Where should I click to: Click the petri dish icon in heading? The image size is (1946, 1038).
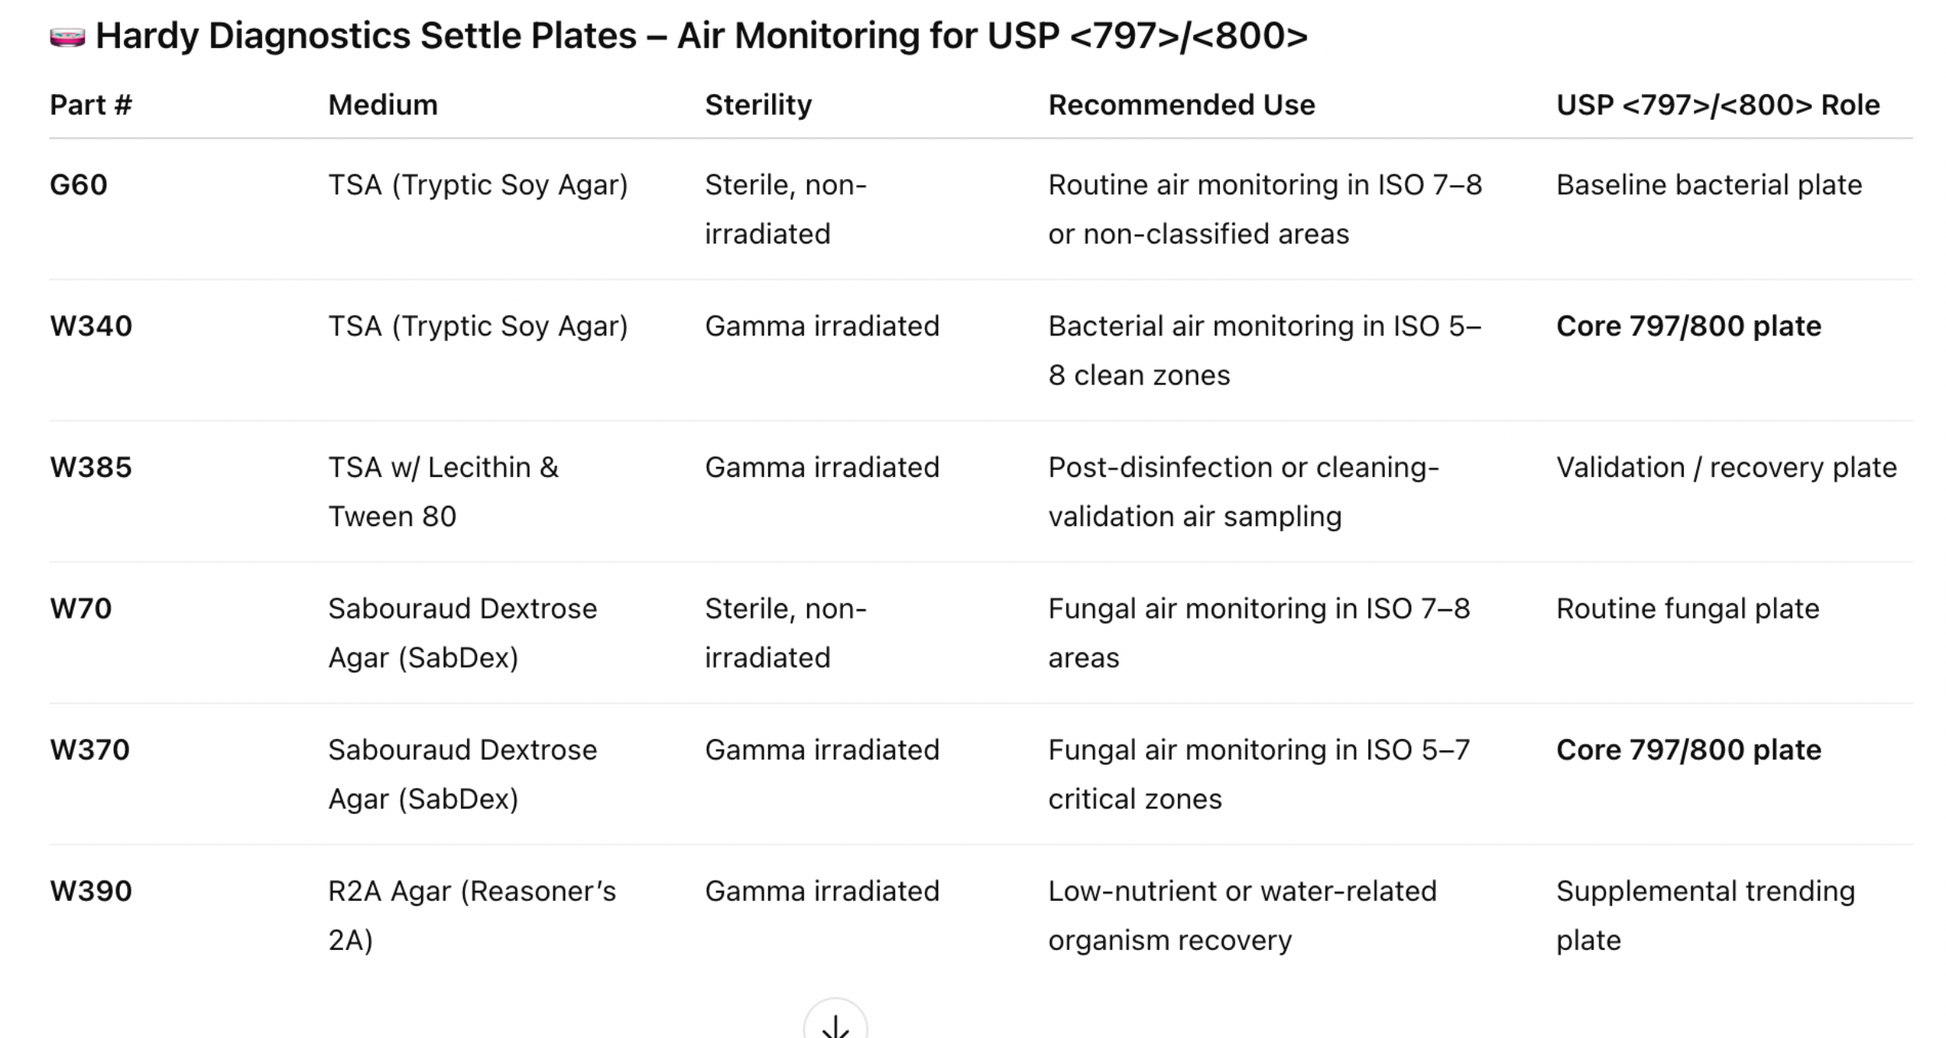(67, 37)
